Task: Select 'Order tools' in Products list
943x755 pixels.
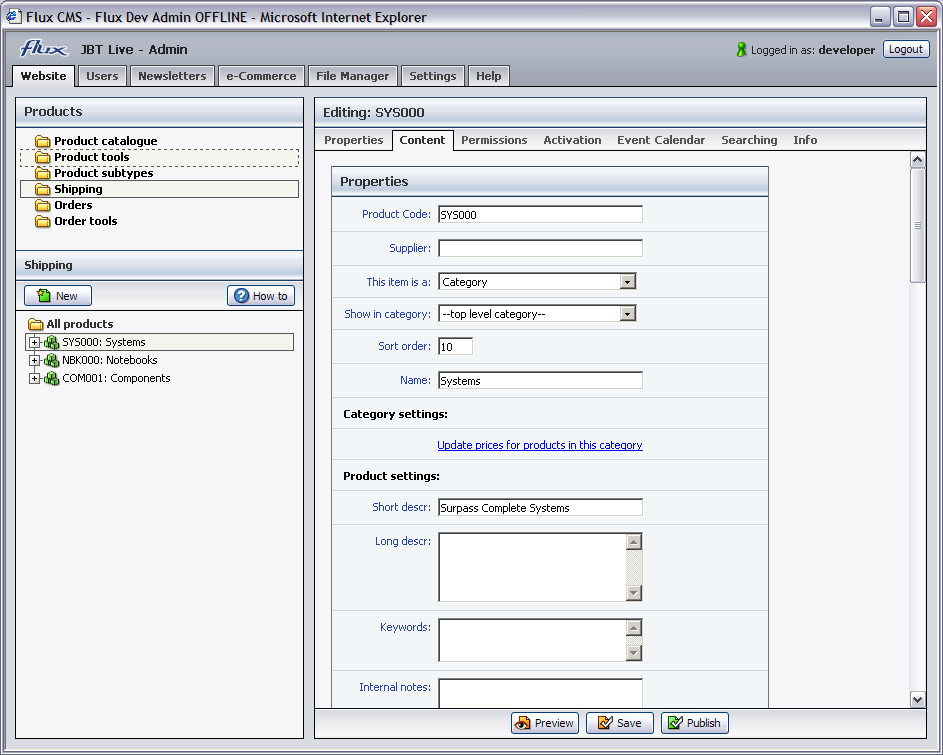Action: 85,221
